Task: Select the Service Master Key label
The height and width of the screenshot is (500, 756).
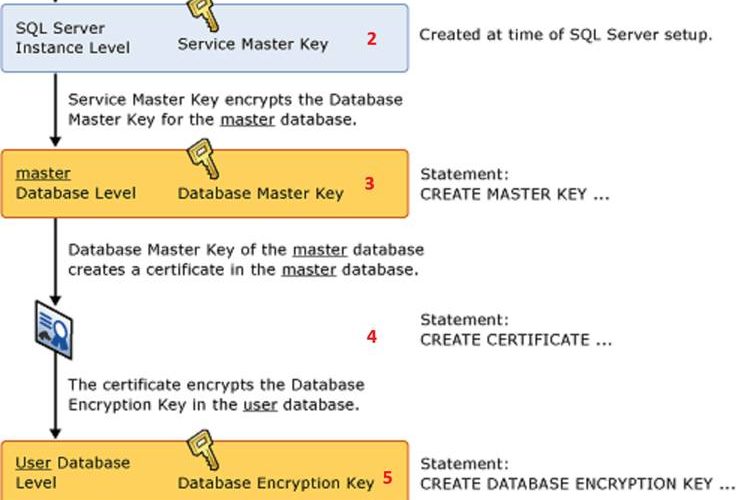Action: tap(253, 44)
